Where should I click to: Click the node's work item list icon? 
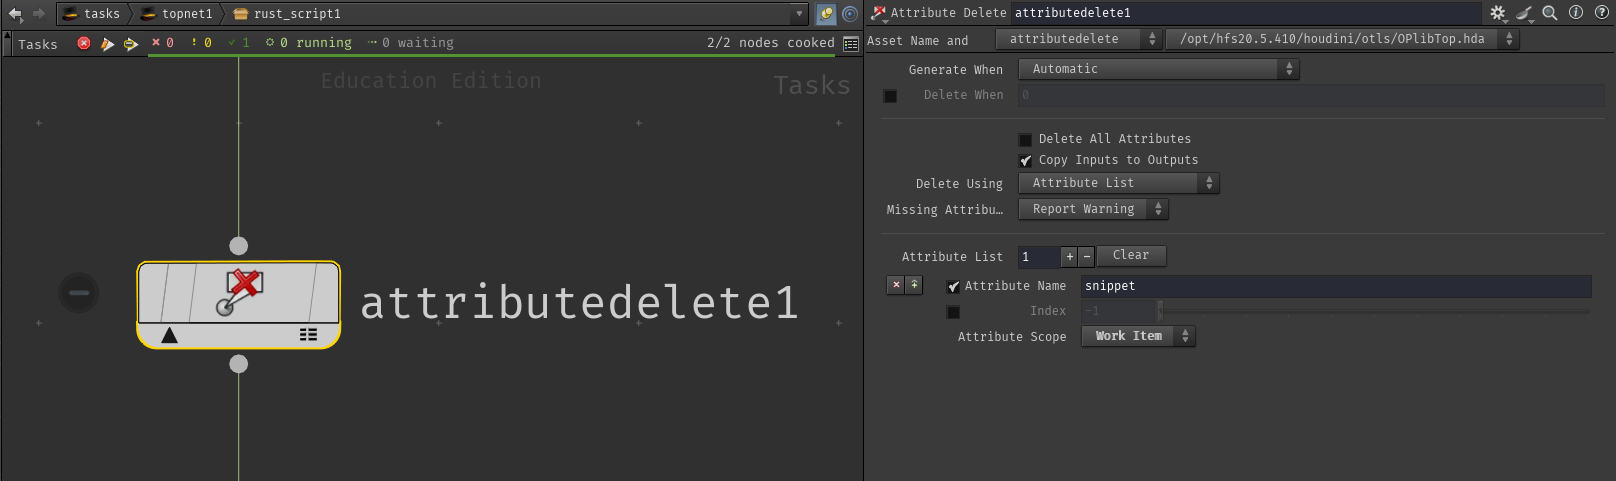click(308, 335)
